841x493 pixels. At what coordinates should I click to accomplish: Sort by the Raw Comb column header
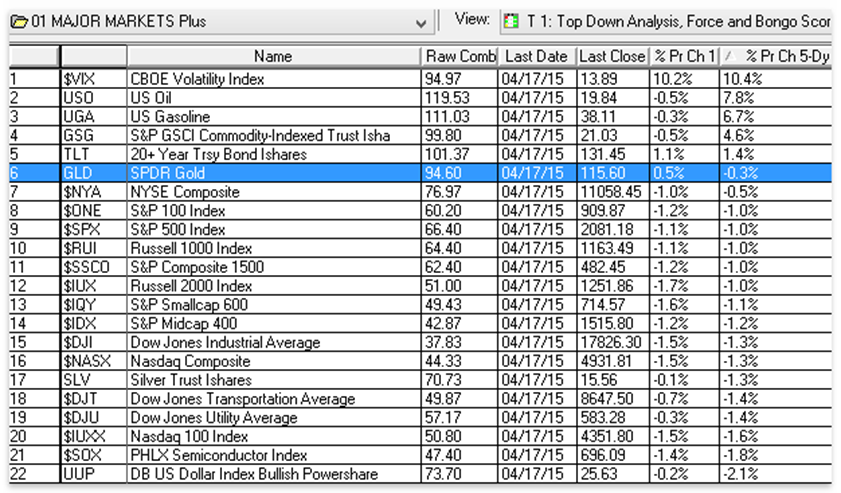coord(460,56)
